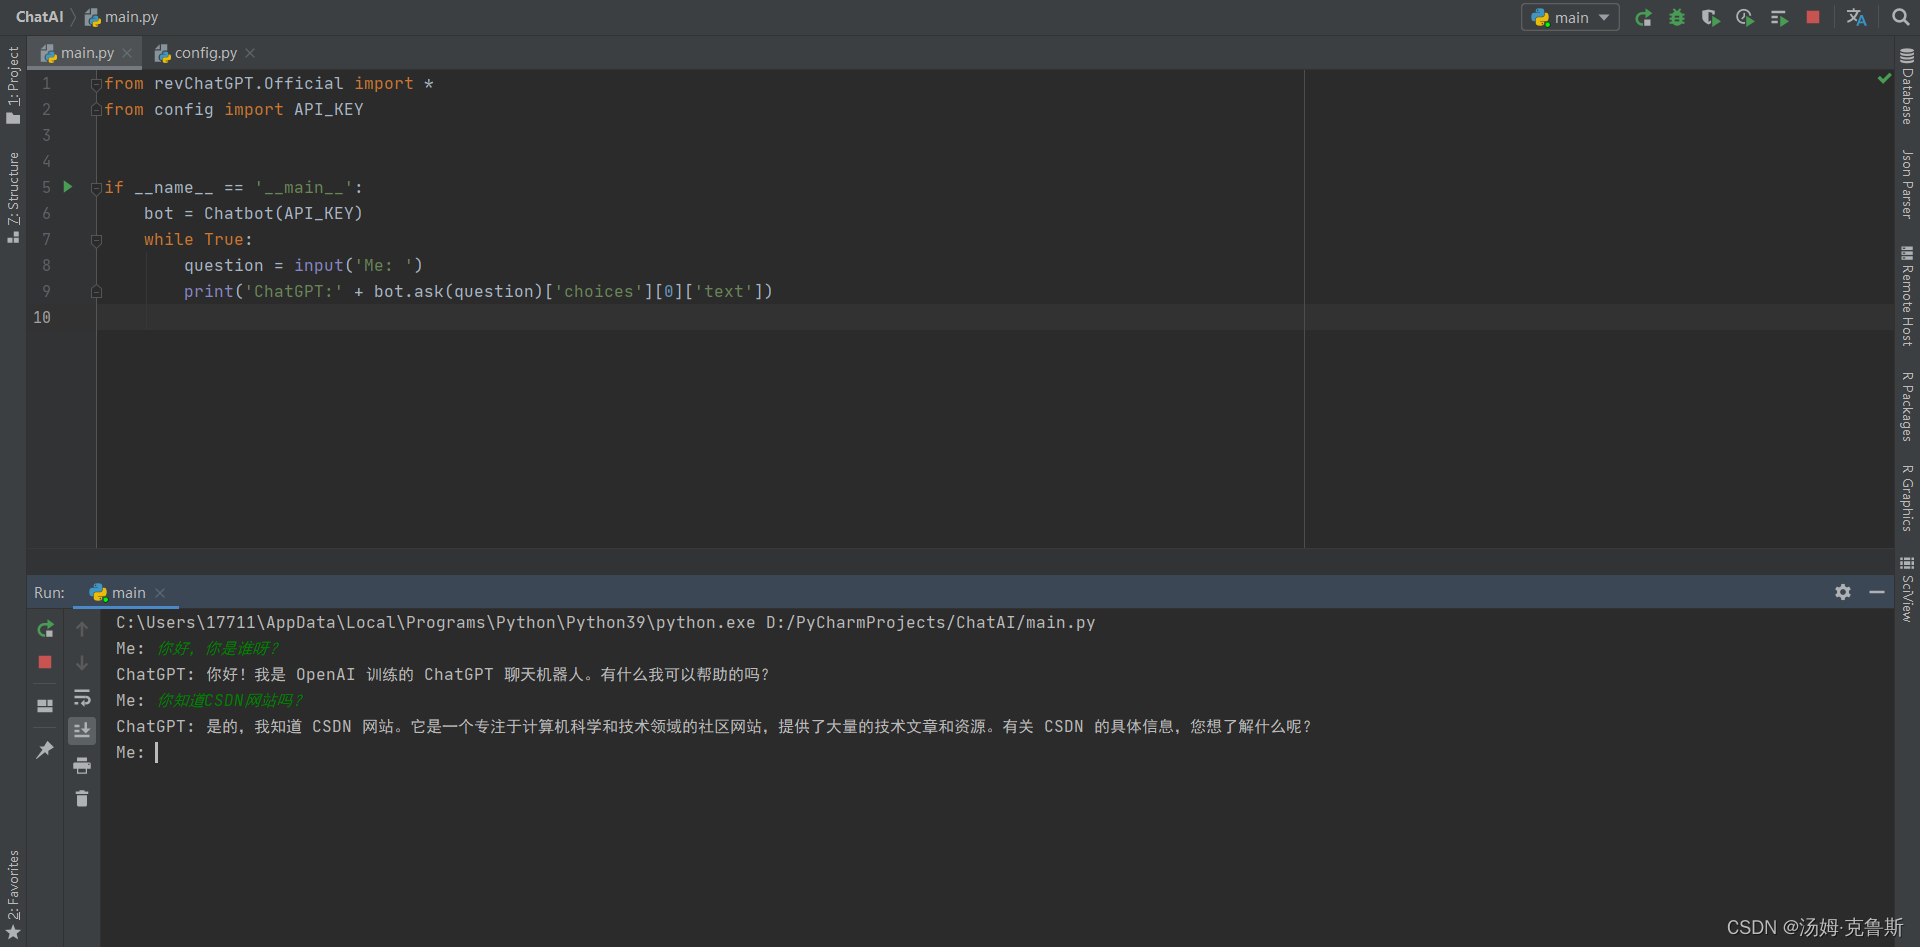
Task: Click the ChatGPT reply about CSDN 网站
Action: click(x=714, y=727)
